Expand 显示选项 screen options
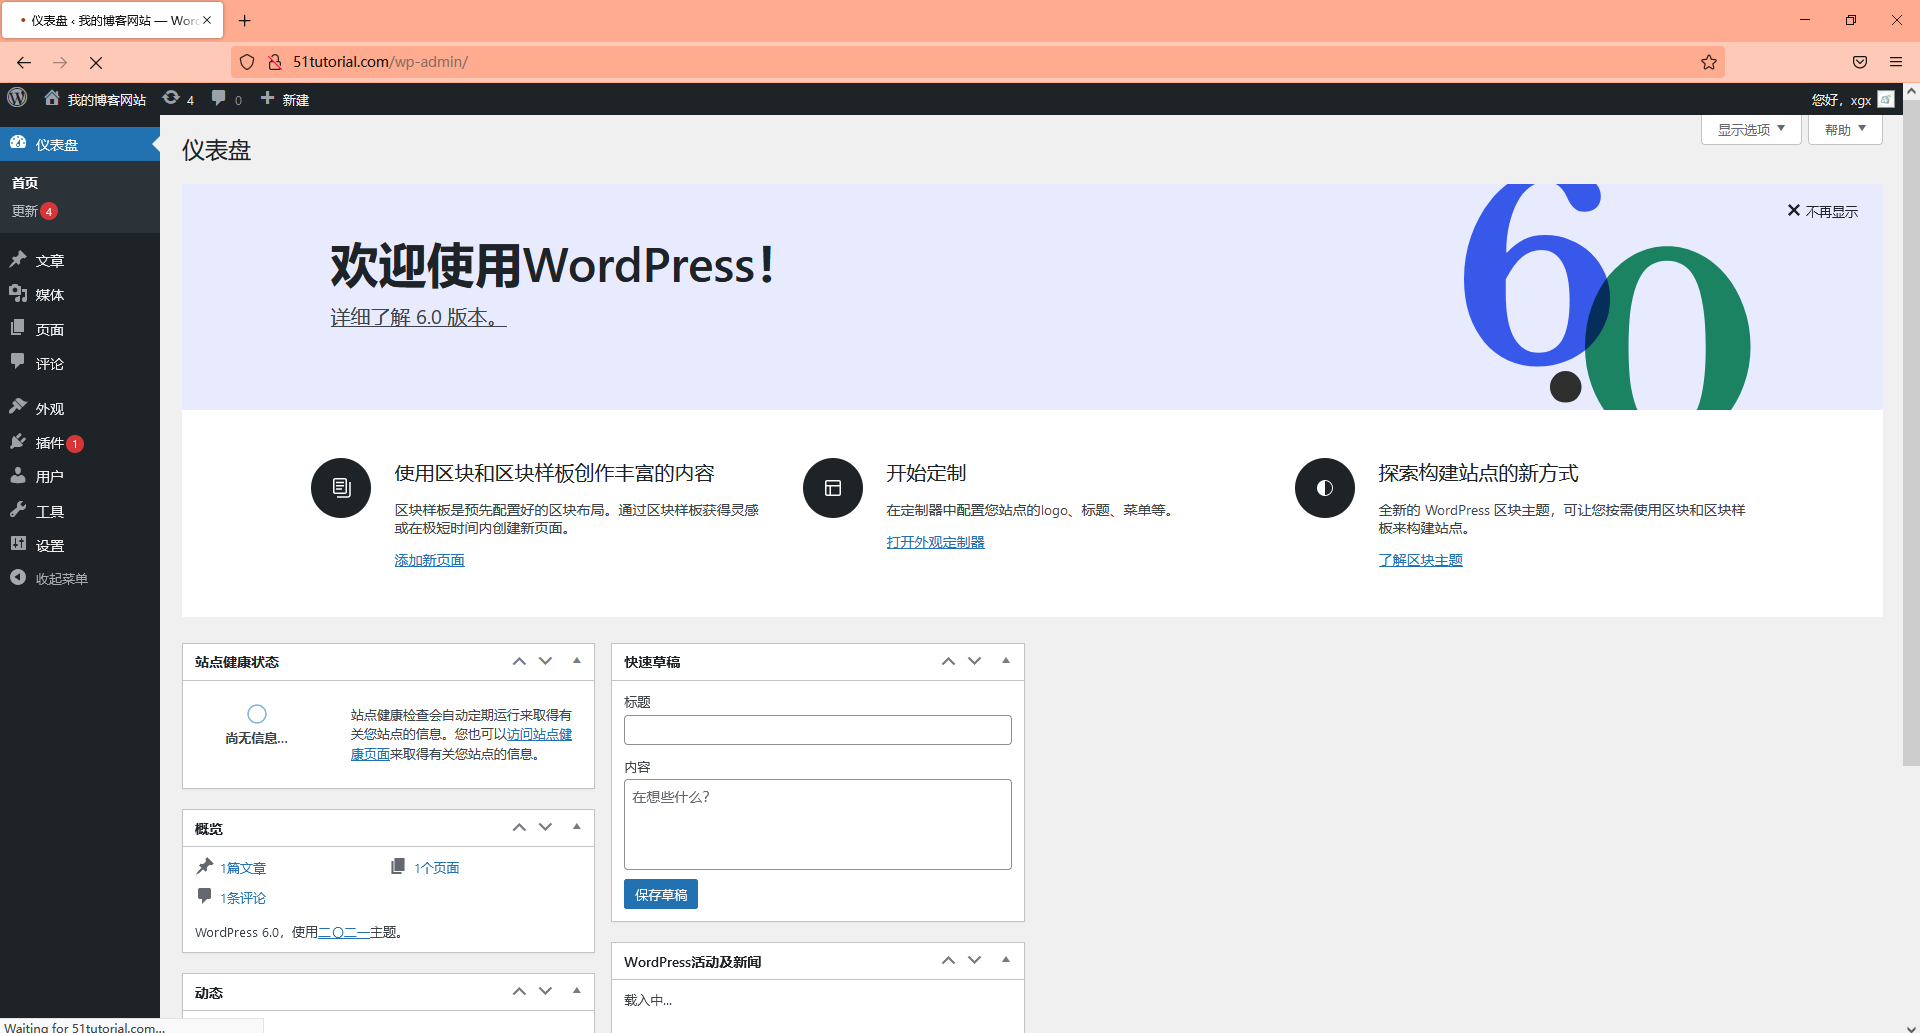This screenshot has height=1033, width=1920. [x=1751, y=129]
